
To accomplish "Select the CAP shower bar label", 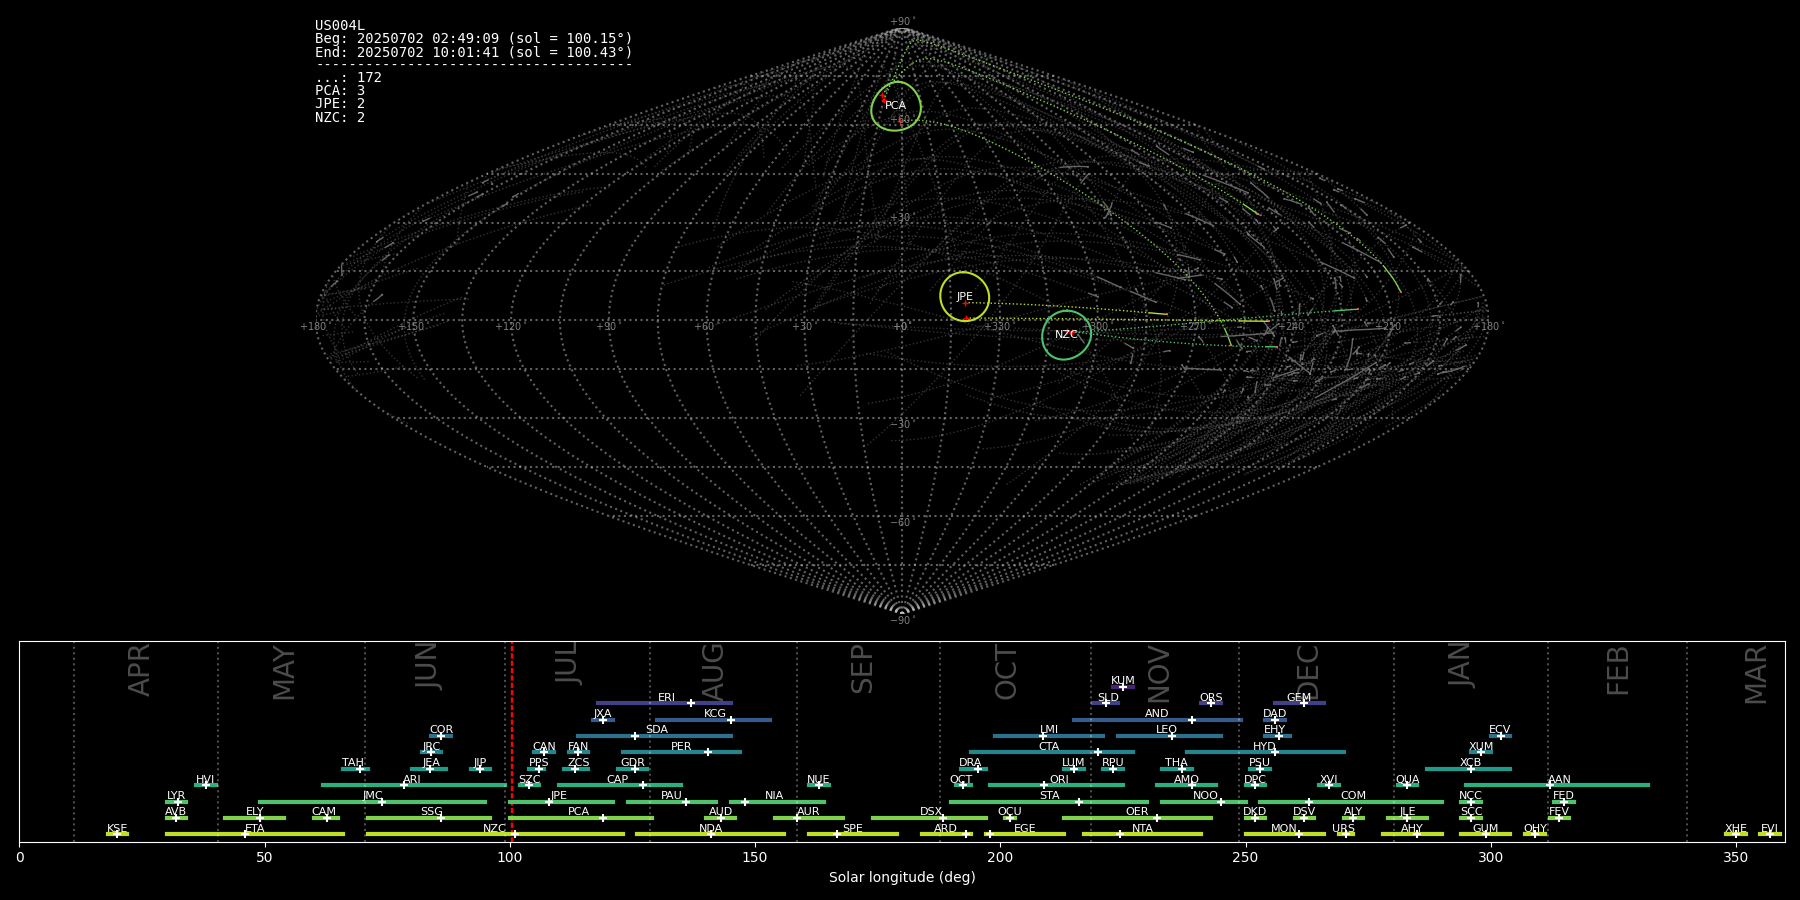I will 618,780.
